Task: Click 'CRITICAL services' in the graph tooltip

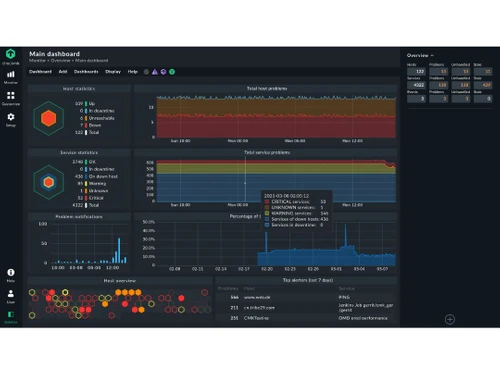Action: pyautogui.click(x=290, y=202)
